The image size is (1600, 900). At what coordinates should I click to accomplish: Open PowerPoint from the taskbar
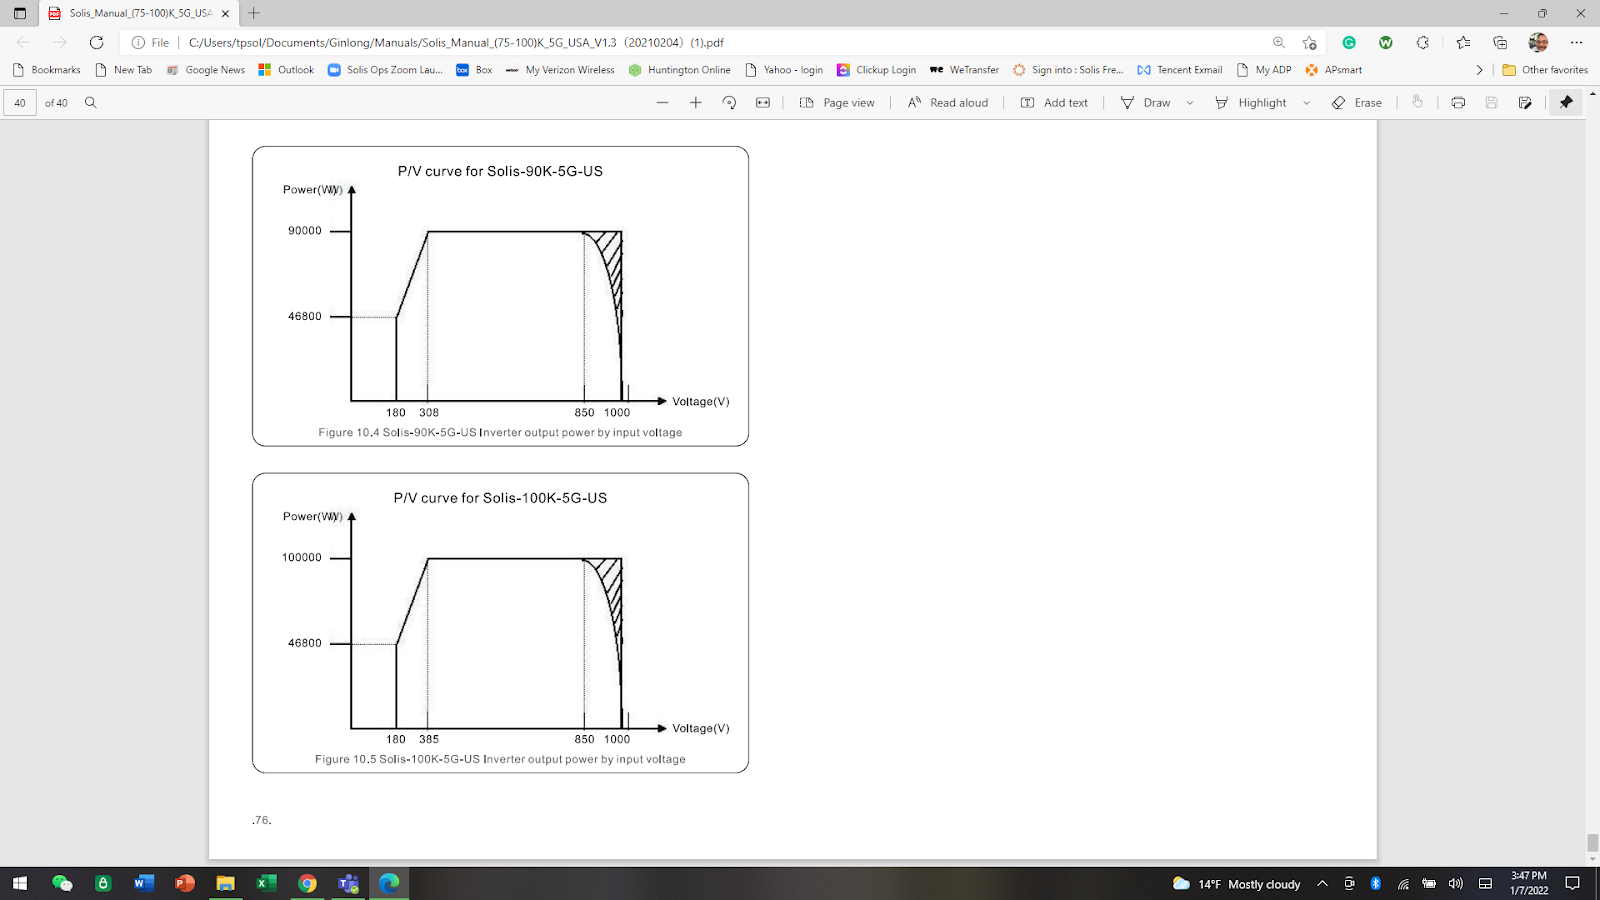click(185, 883)
